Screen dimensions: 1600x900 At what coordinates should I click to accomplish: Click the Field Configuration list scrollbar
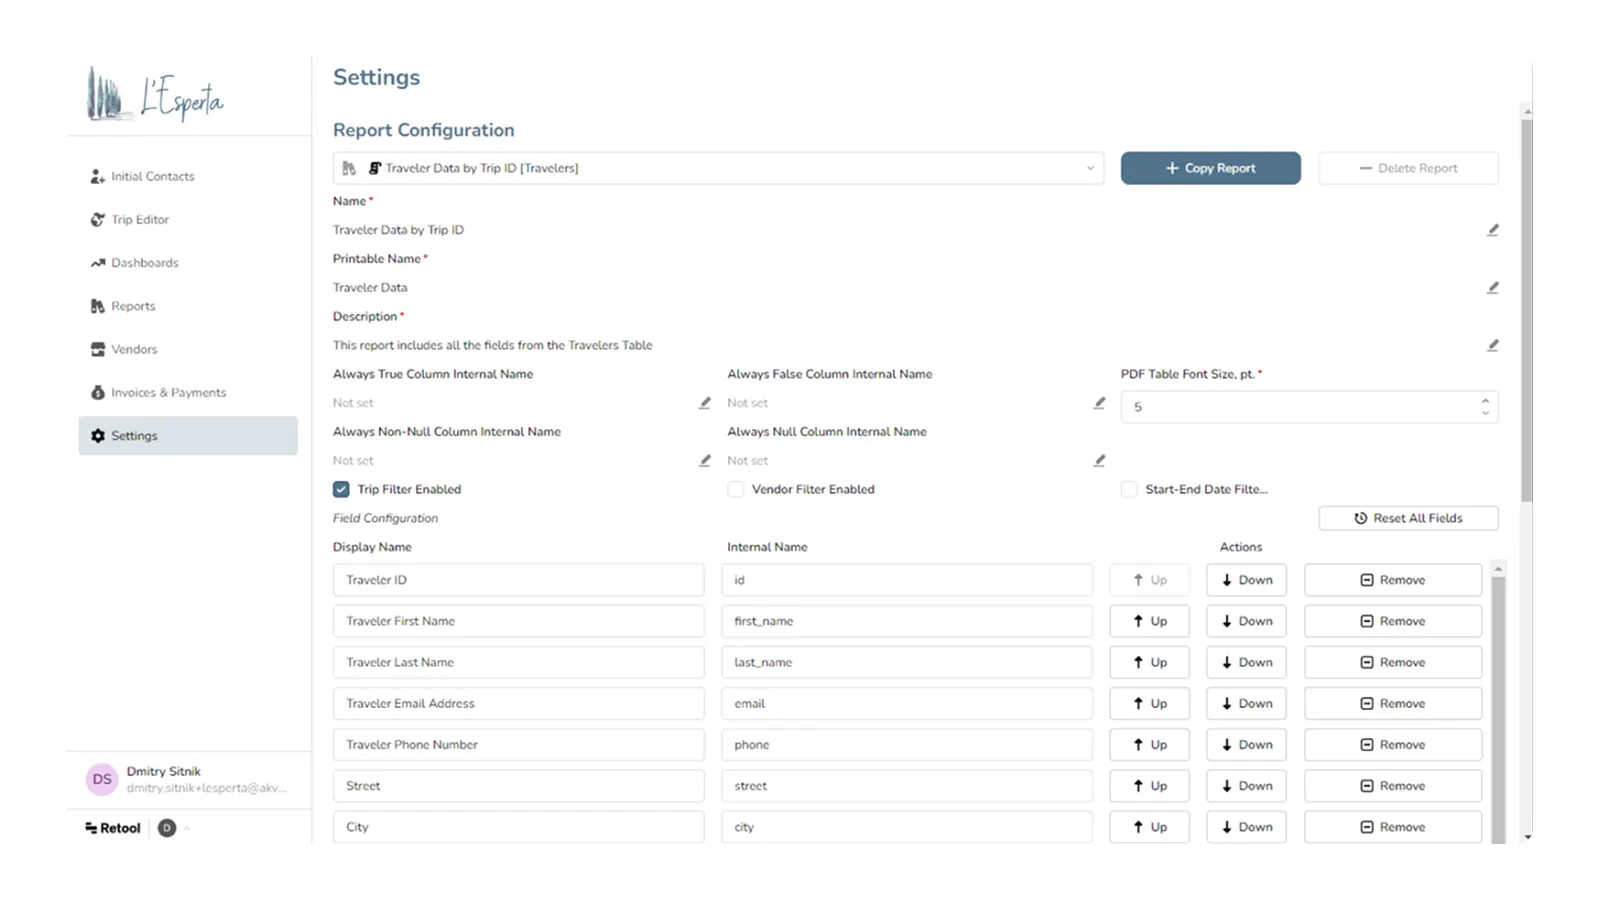(1498, 710)
